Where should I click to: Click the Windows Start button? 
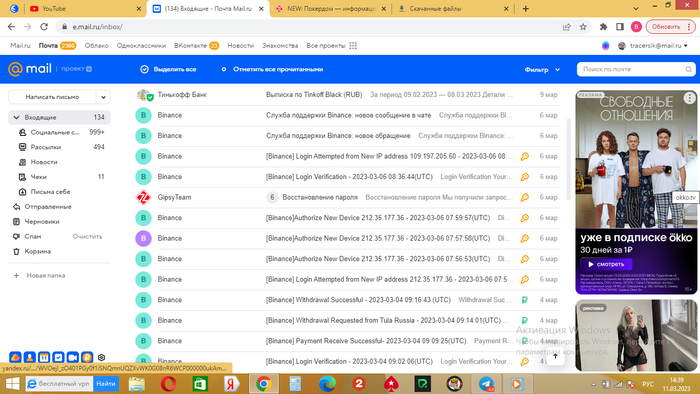[12, 384]
